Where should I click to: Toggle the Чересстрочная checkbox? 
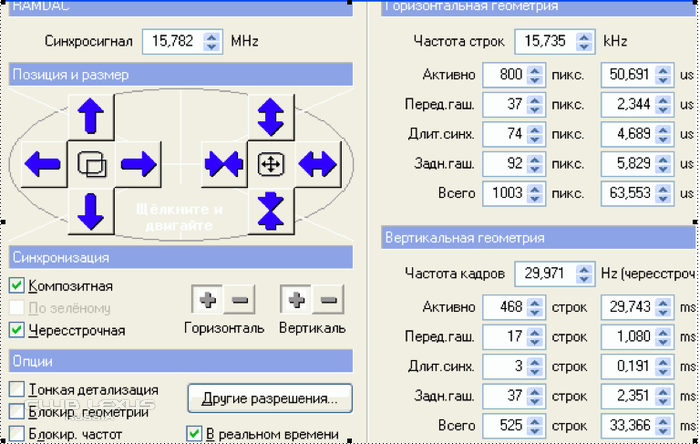pos(16,330)
